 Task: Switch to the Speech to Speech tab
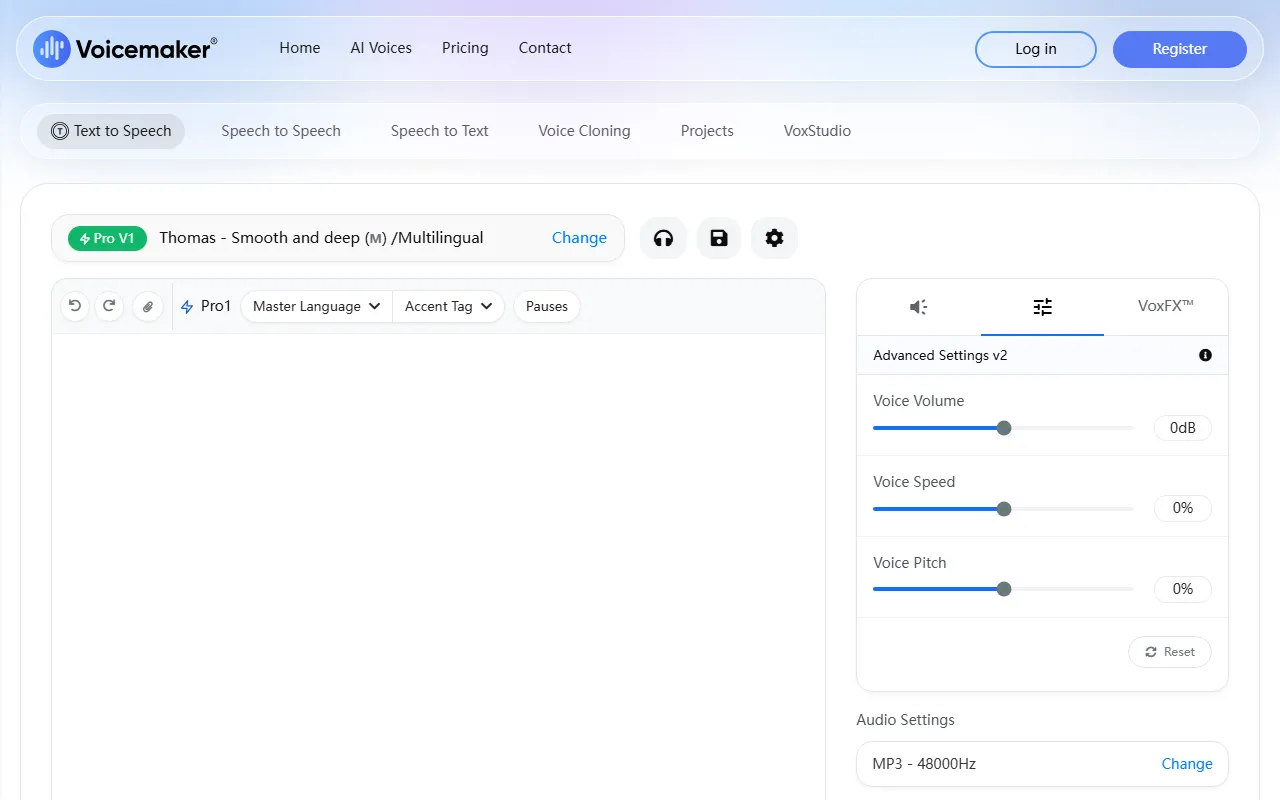pyautogui.click(x=281, y=130)
